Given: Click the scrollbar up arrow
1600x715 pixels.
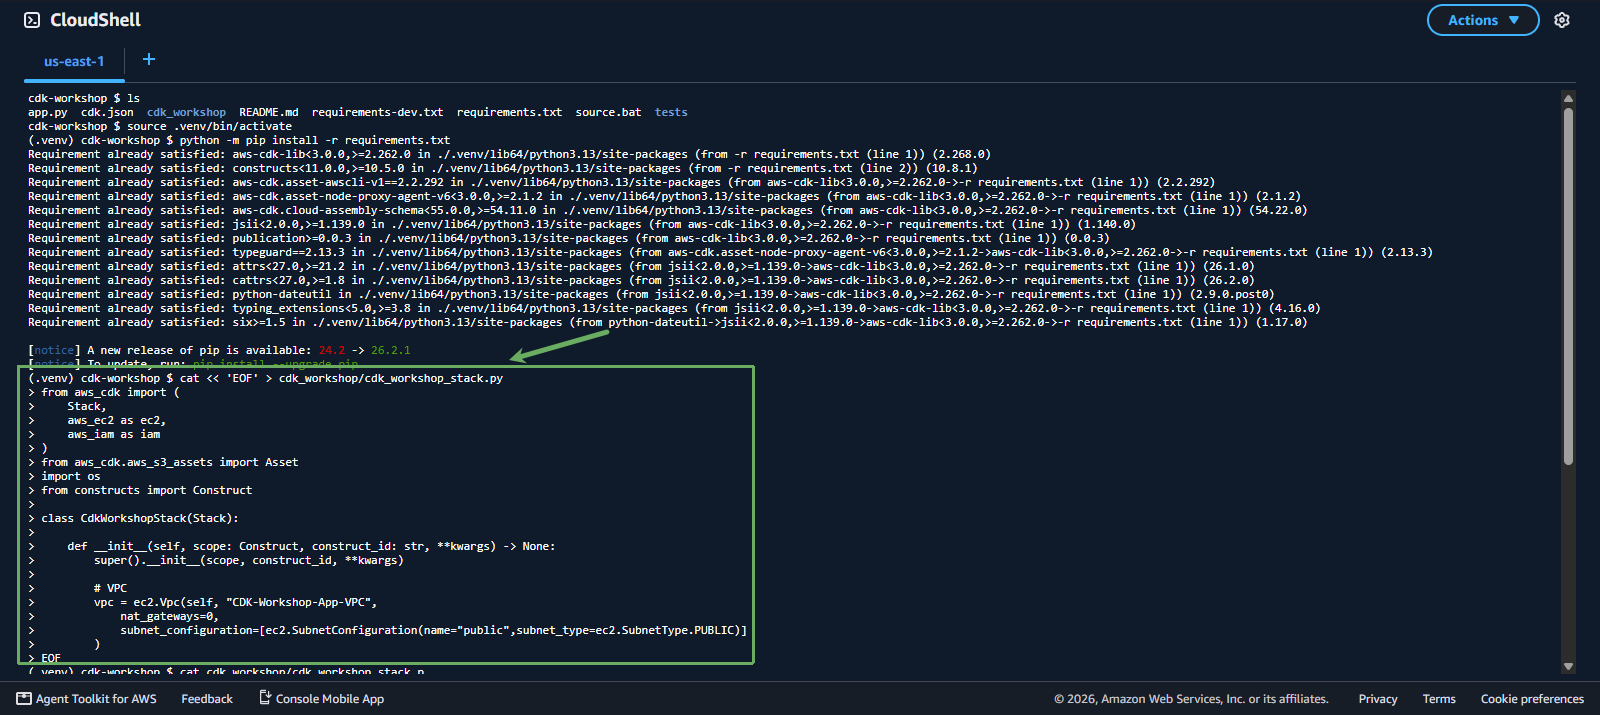Looking at the screenshot, I should pyautogui.click(x=1568, y=98).
